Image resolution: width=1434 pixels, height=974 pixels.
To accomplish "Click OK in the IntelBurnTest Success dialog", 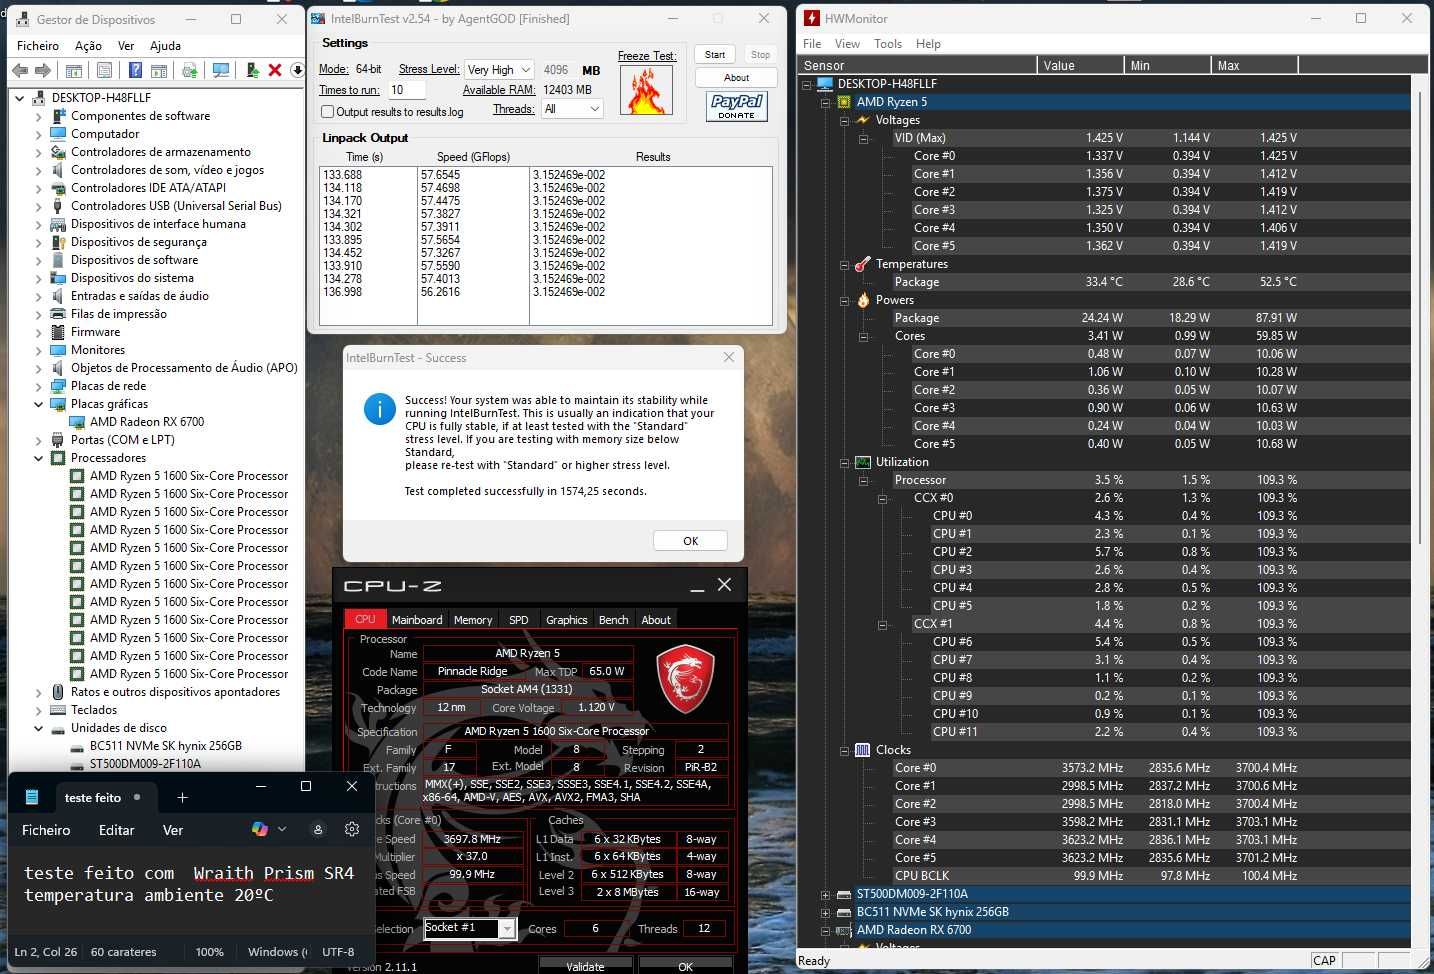I will 691,541.
